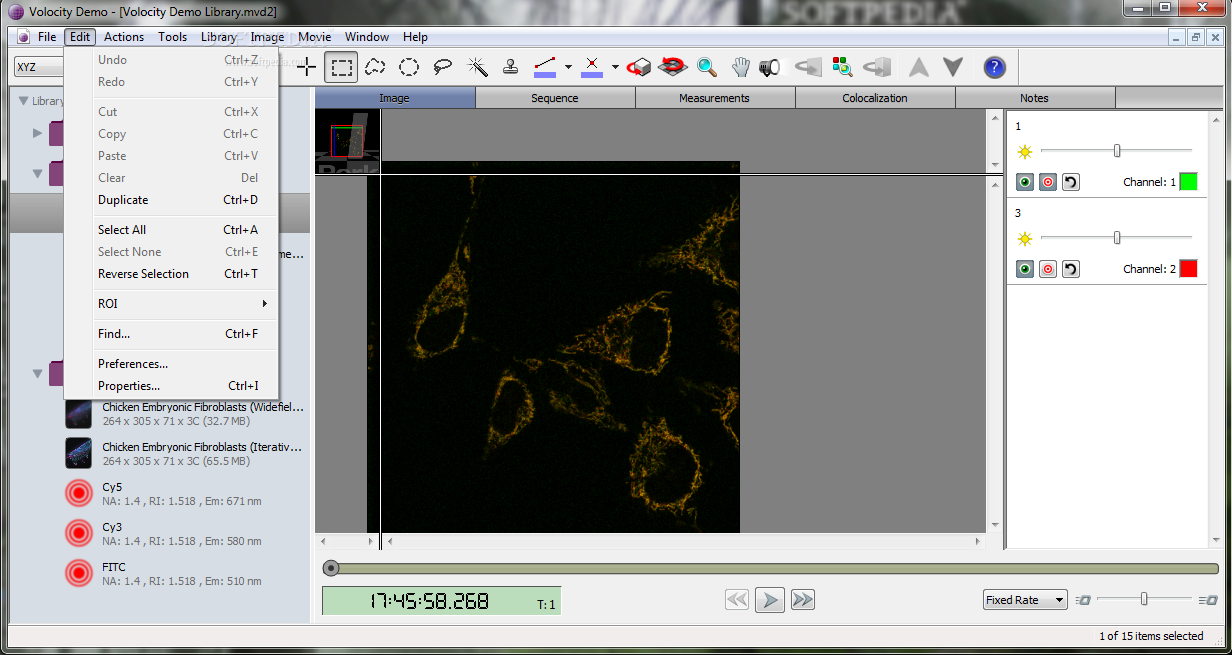Click brightness sun icon for item 3
The image size is (1232, 655).
coord(1024,238)
